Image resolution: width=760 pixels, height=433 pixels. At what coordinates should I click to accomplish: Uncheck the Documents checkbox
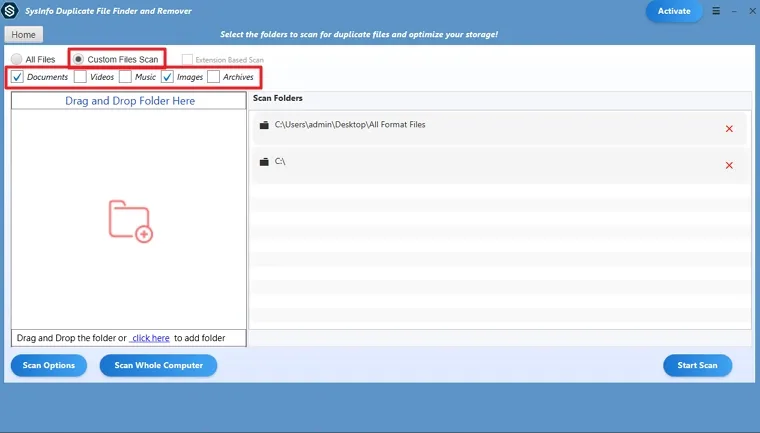(x=17, y=77)
